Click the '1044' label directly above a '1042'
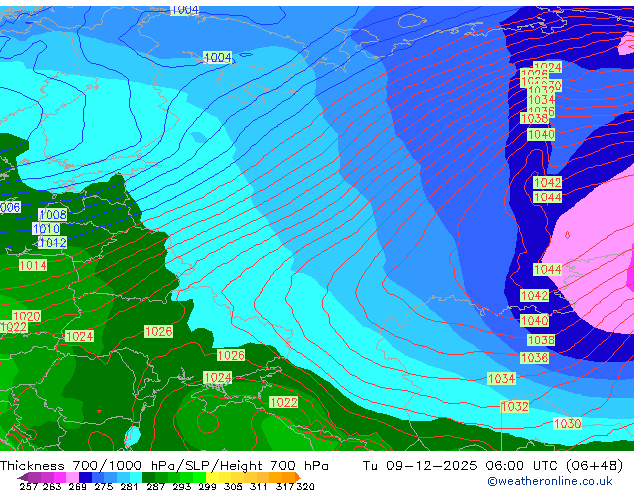634x490 pixels. [547, 269]
